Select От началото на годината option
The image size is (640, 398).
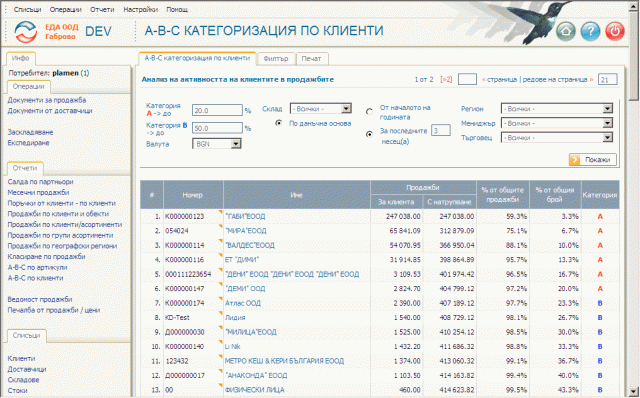(369, 111)
